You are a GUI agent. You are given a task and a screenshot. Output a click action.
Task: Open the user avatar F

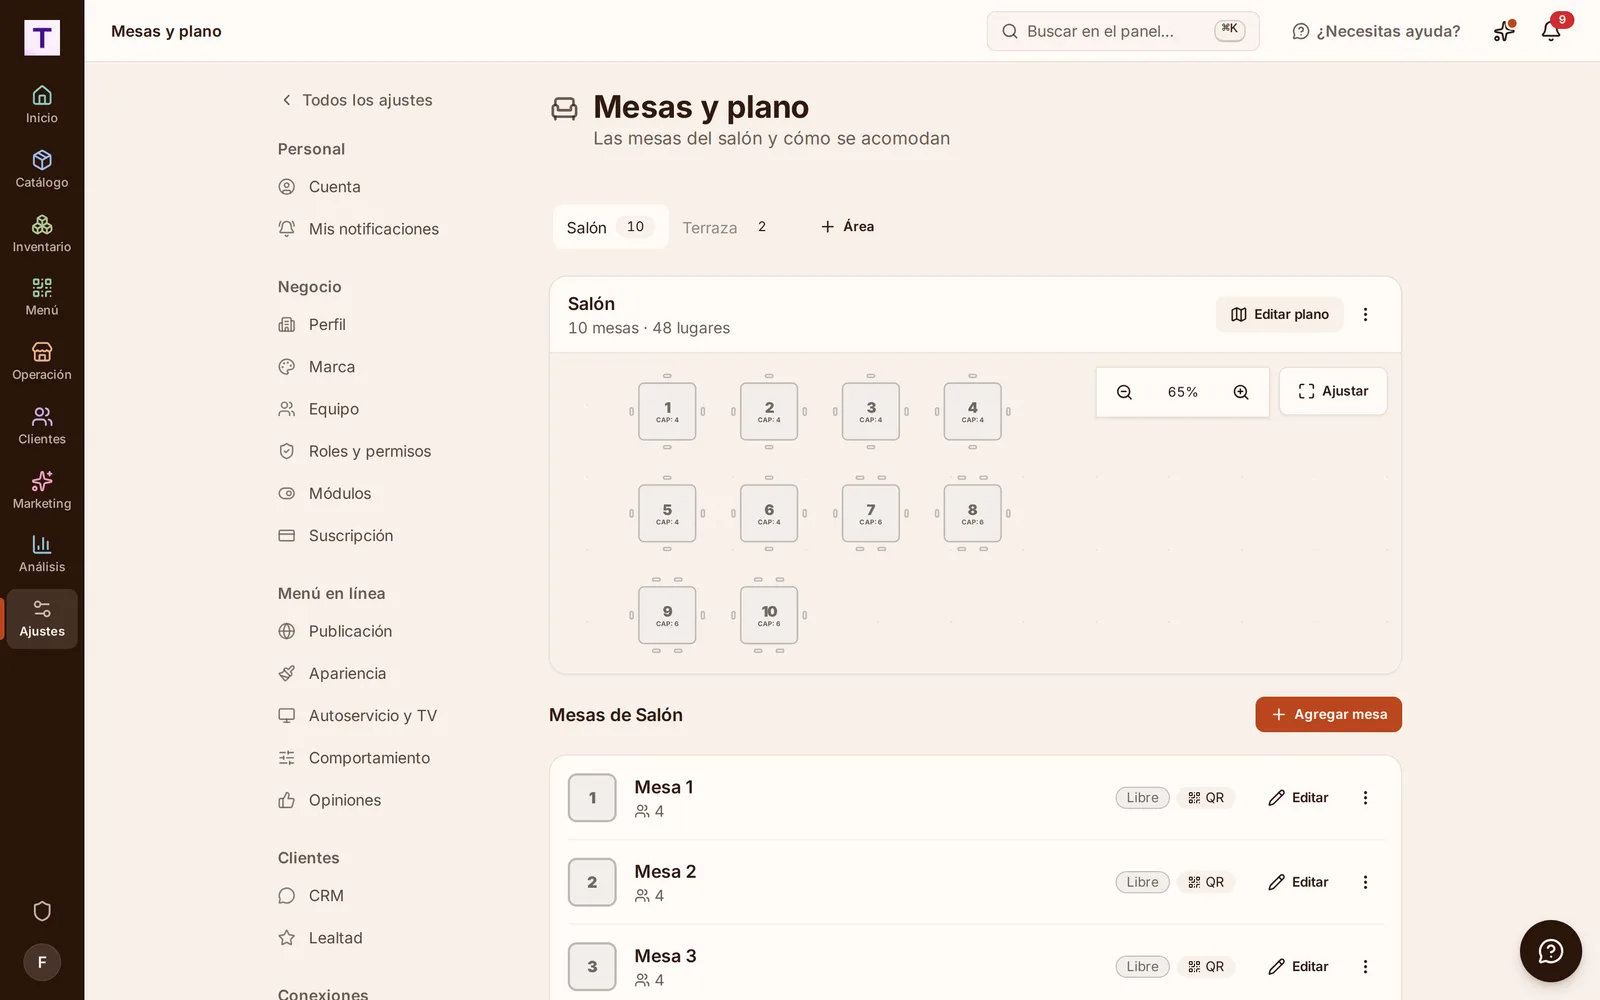[x=42, y=962]
